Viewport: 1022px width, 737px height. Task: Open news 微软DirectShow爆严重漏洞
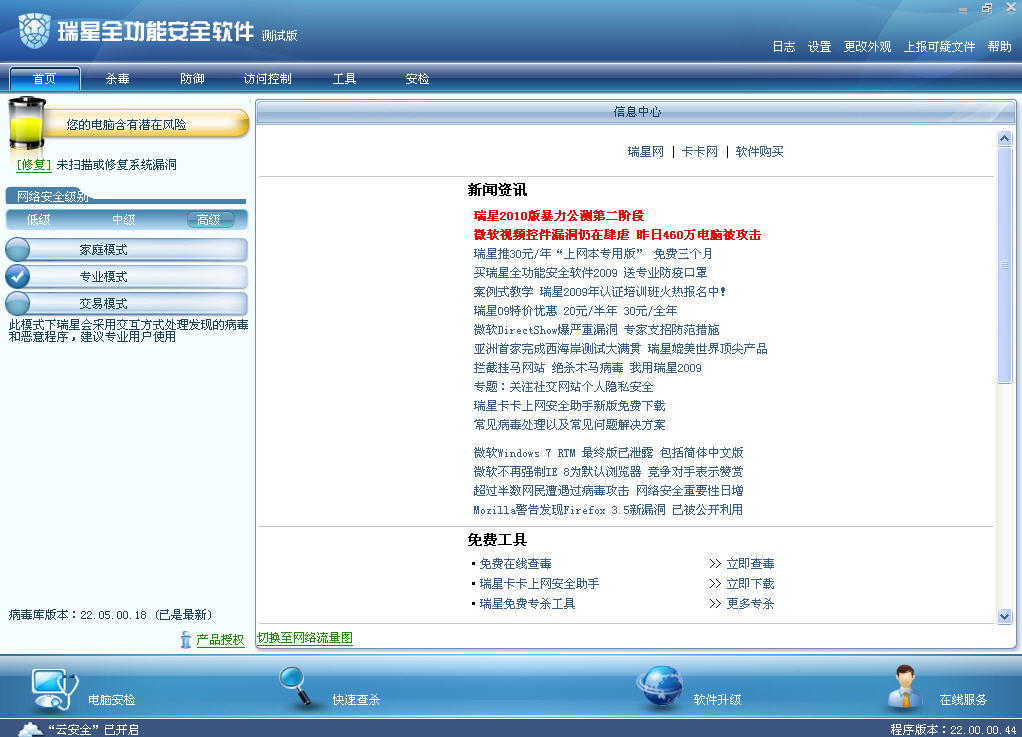pyautogui.click(x=596, y=330)
